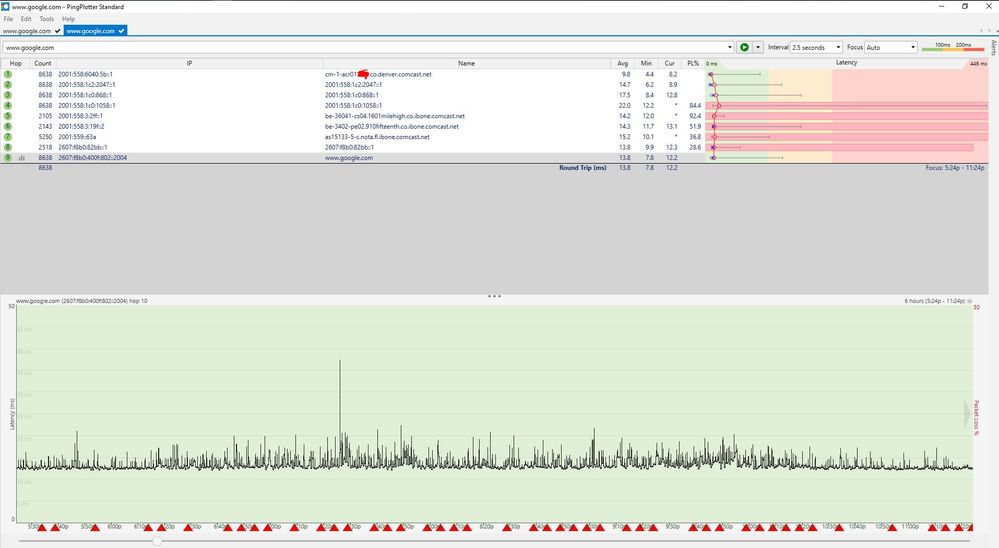
Task: Click the three-dot splitter handle above the graph
Action: click(x=494, y=296)
